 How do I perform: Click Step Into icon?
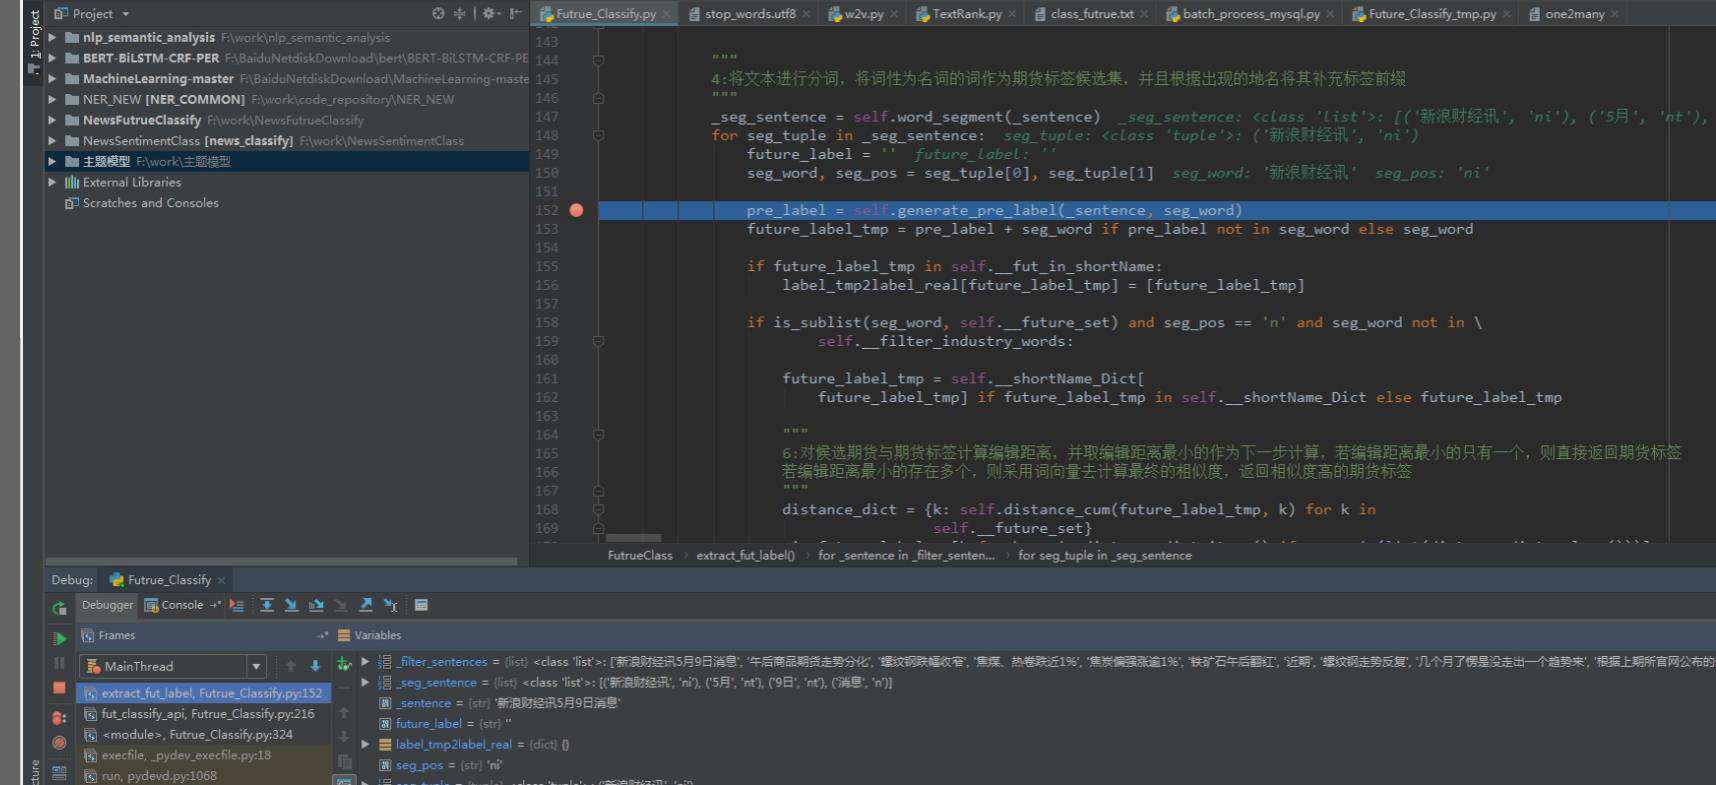point(291,605)
